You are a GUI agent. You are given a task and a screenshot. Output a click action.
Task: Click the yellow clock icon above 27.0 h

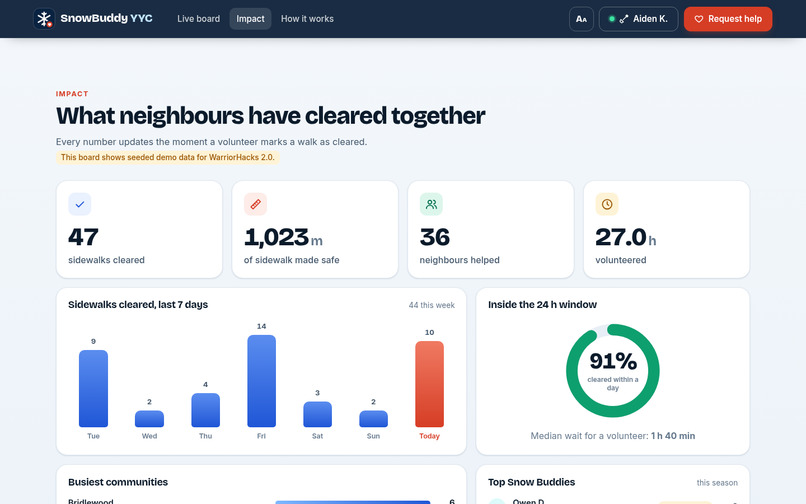607,204
